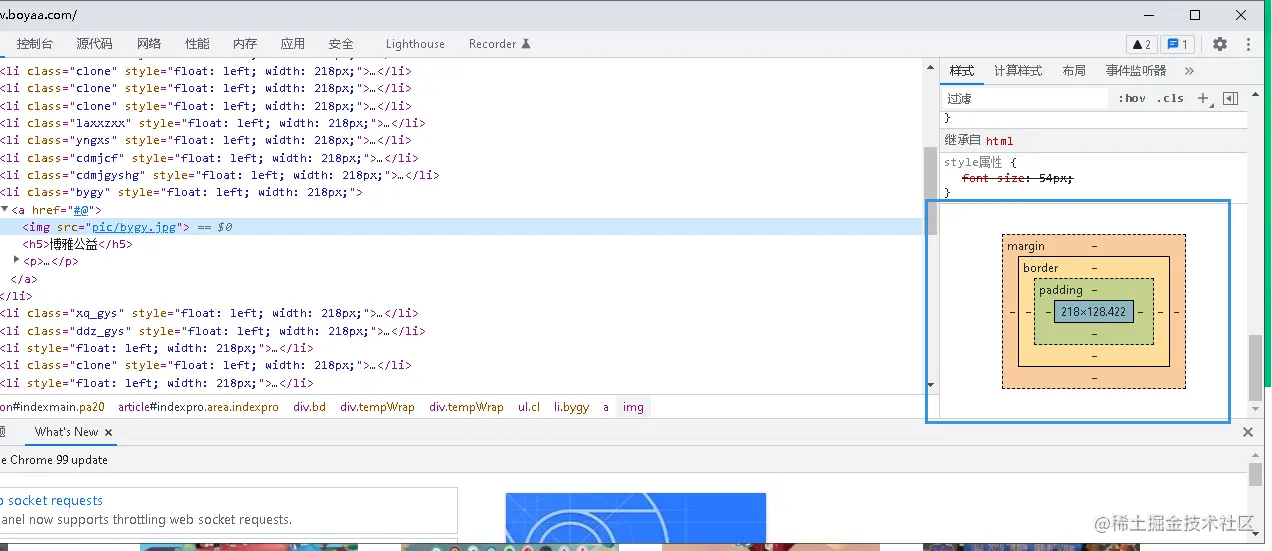
Task: Select the li.bygy breadcrumb item
Action: 572,407
